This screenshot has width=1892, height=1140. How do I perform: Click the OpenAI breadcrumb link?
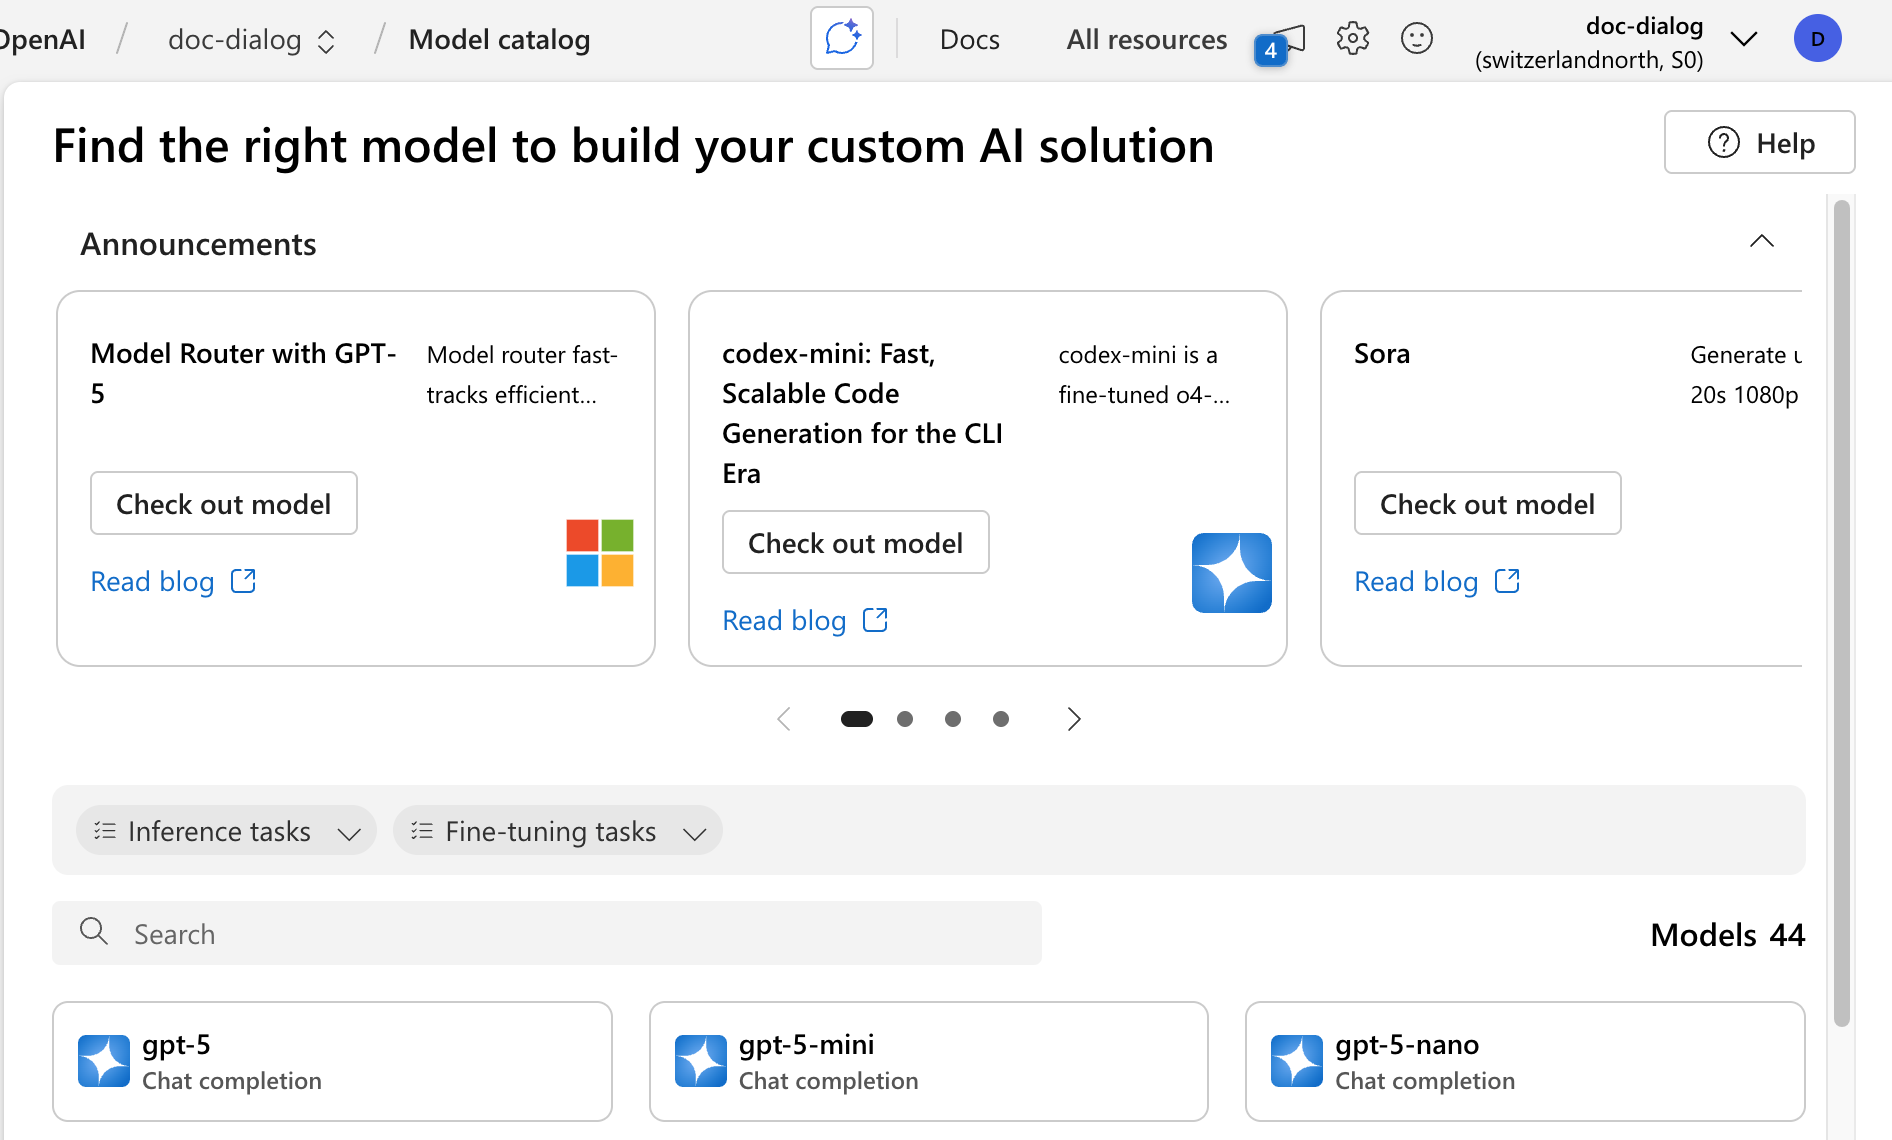click(x=42, y=40)
